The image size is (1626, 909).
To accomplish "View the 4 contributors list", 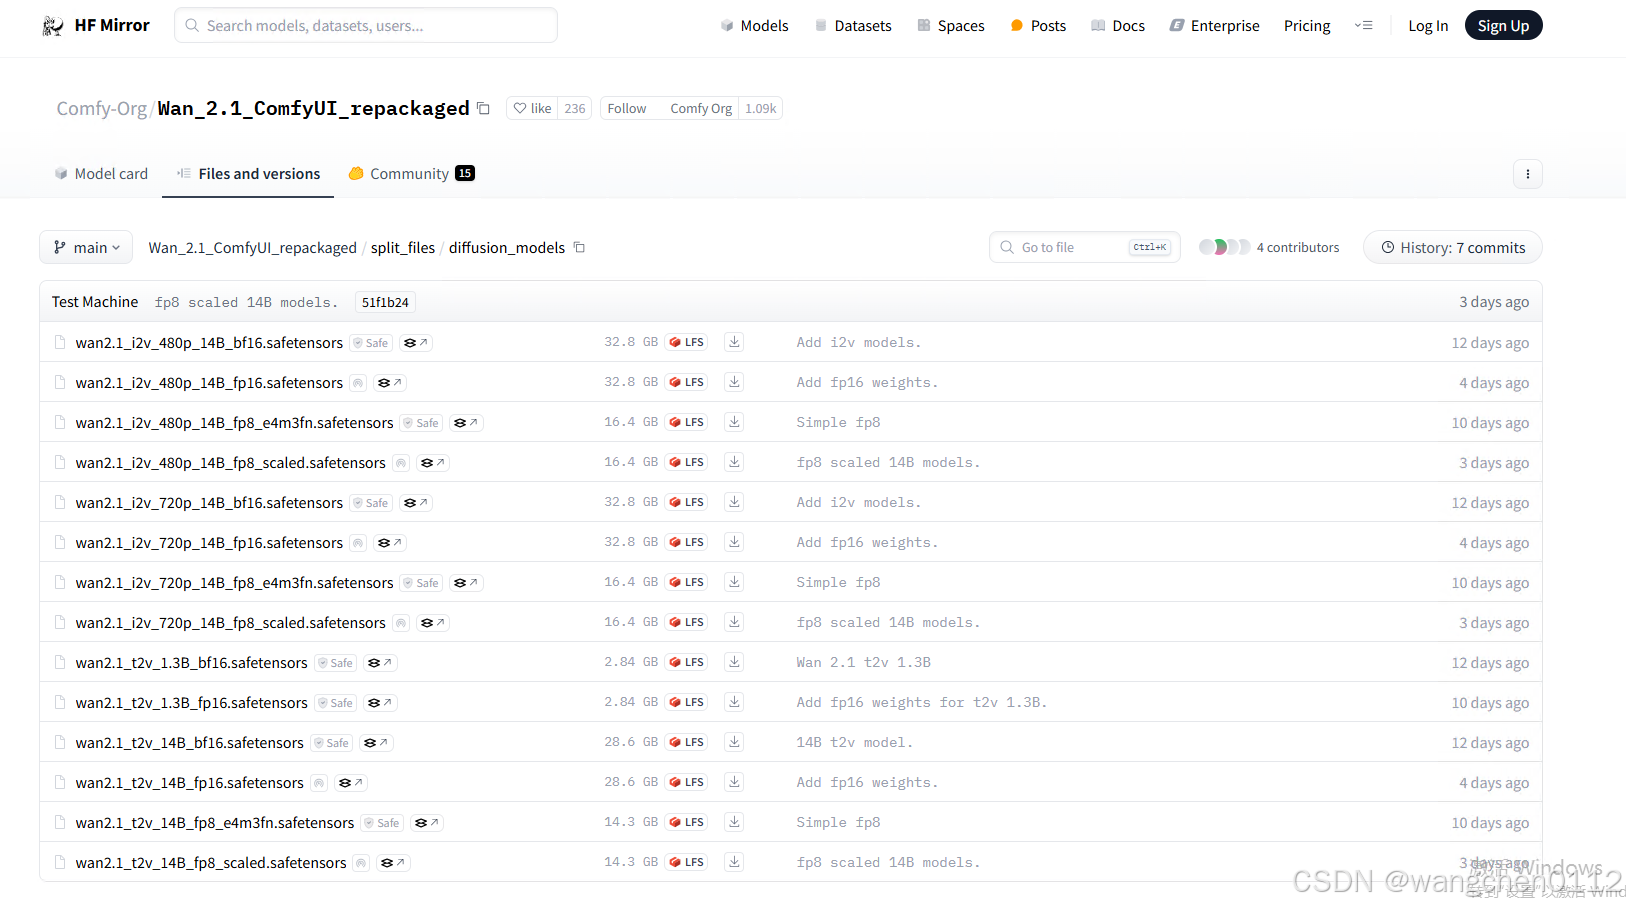I will [x=1269, y=247].
